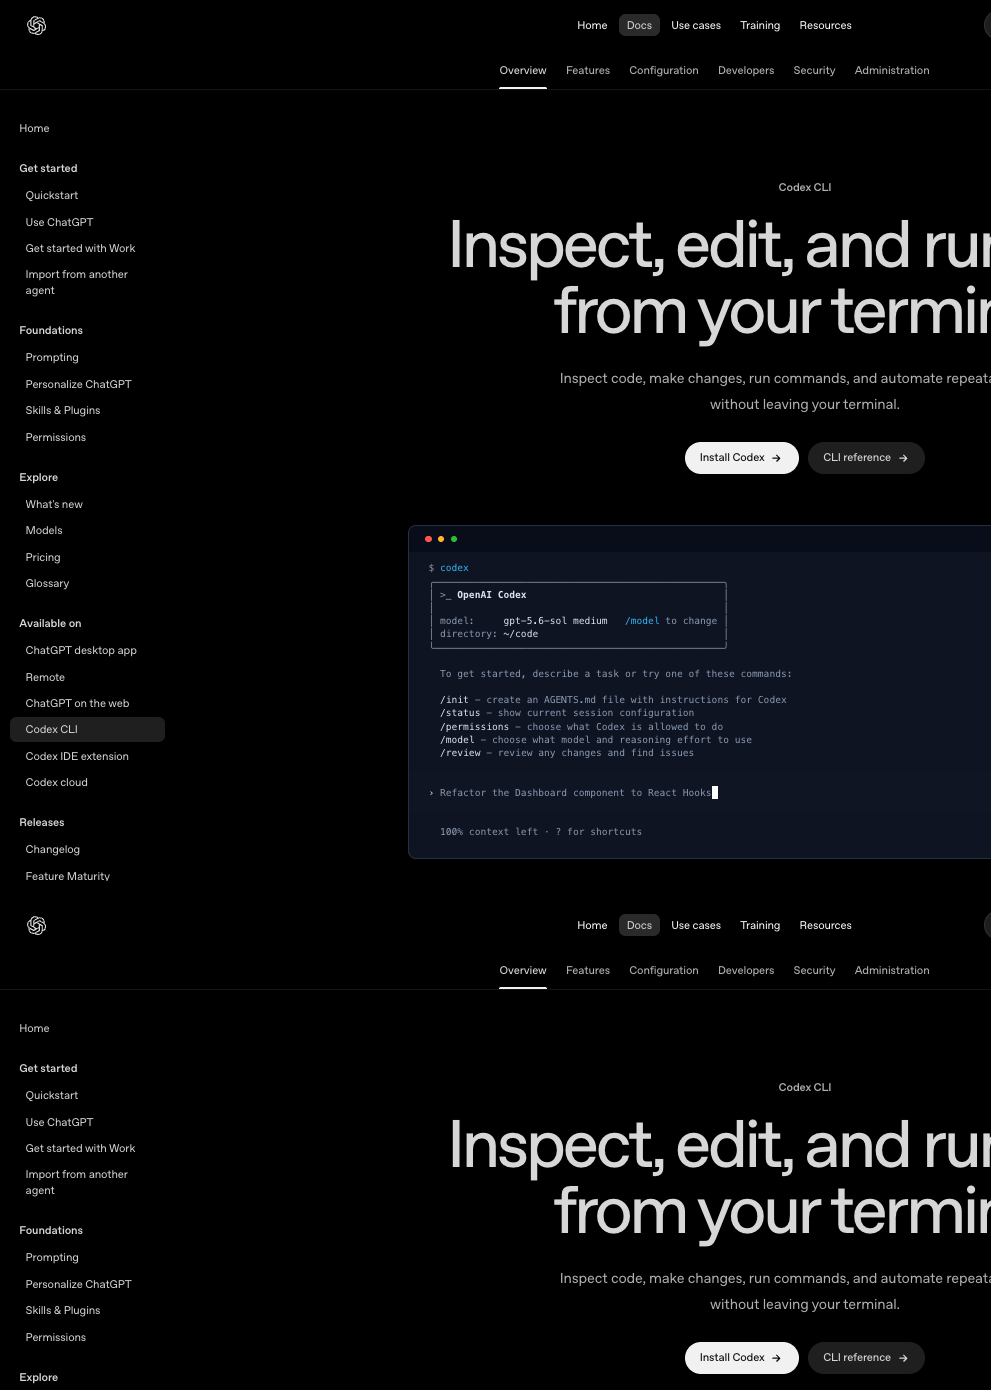991x1390 pixels.
Task: Open the Glossary sidebar link
Action: (x=47, y=583)
